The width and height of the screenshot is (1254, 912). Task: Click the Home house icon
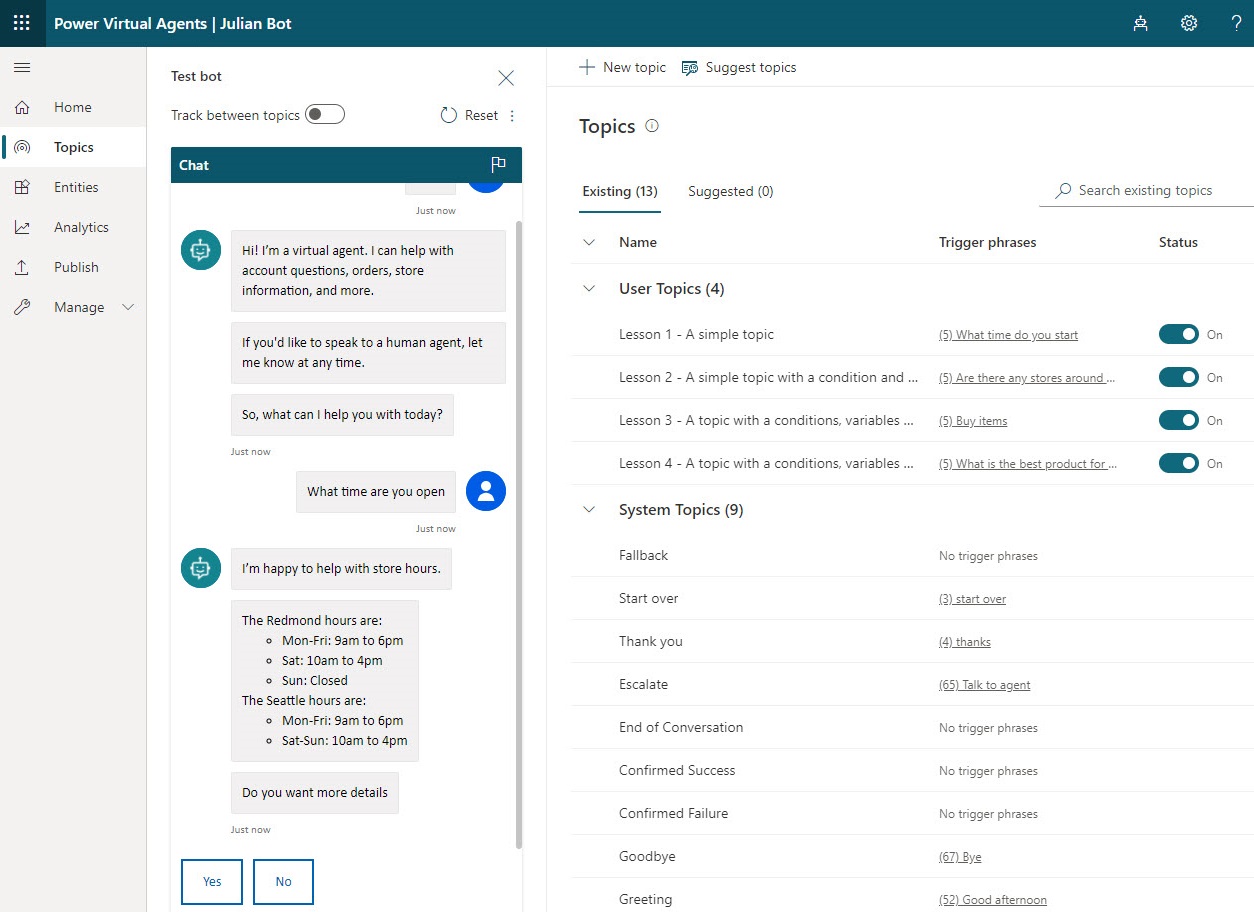click(22, 107)
